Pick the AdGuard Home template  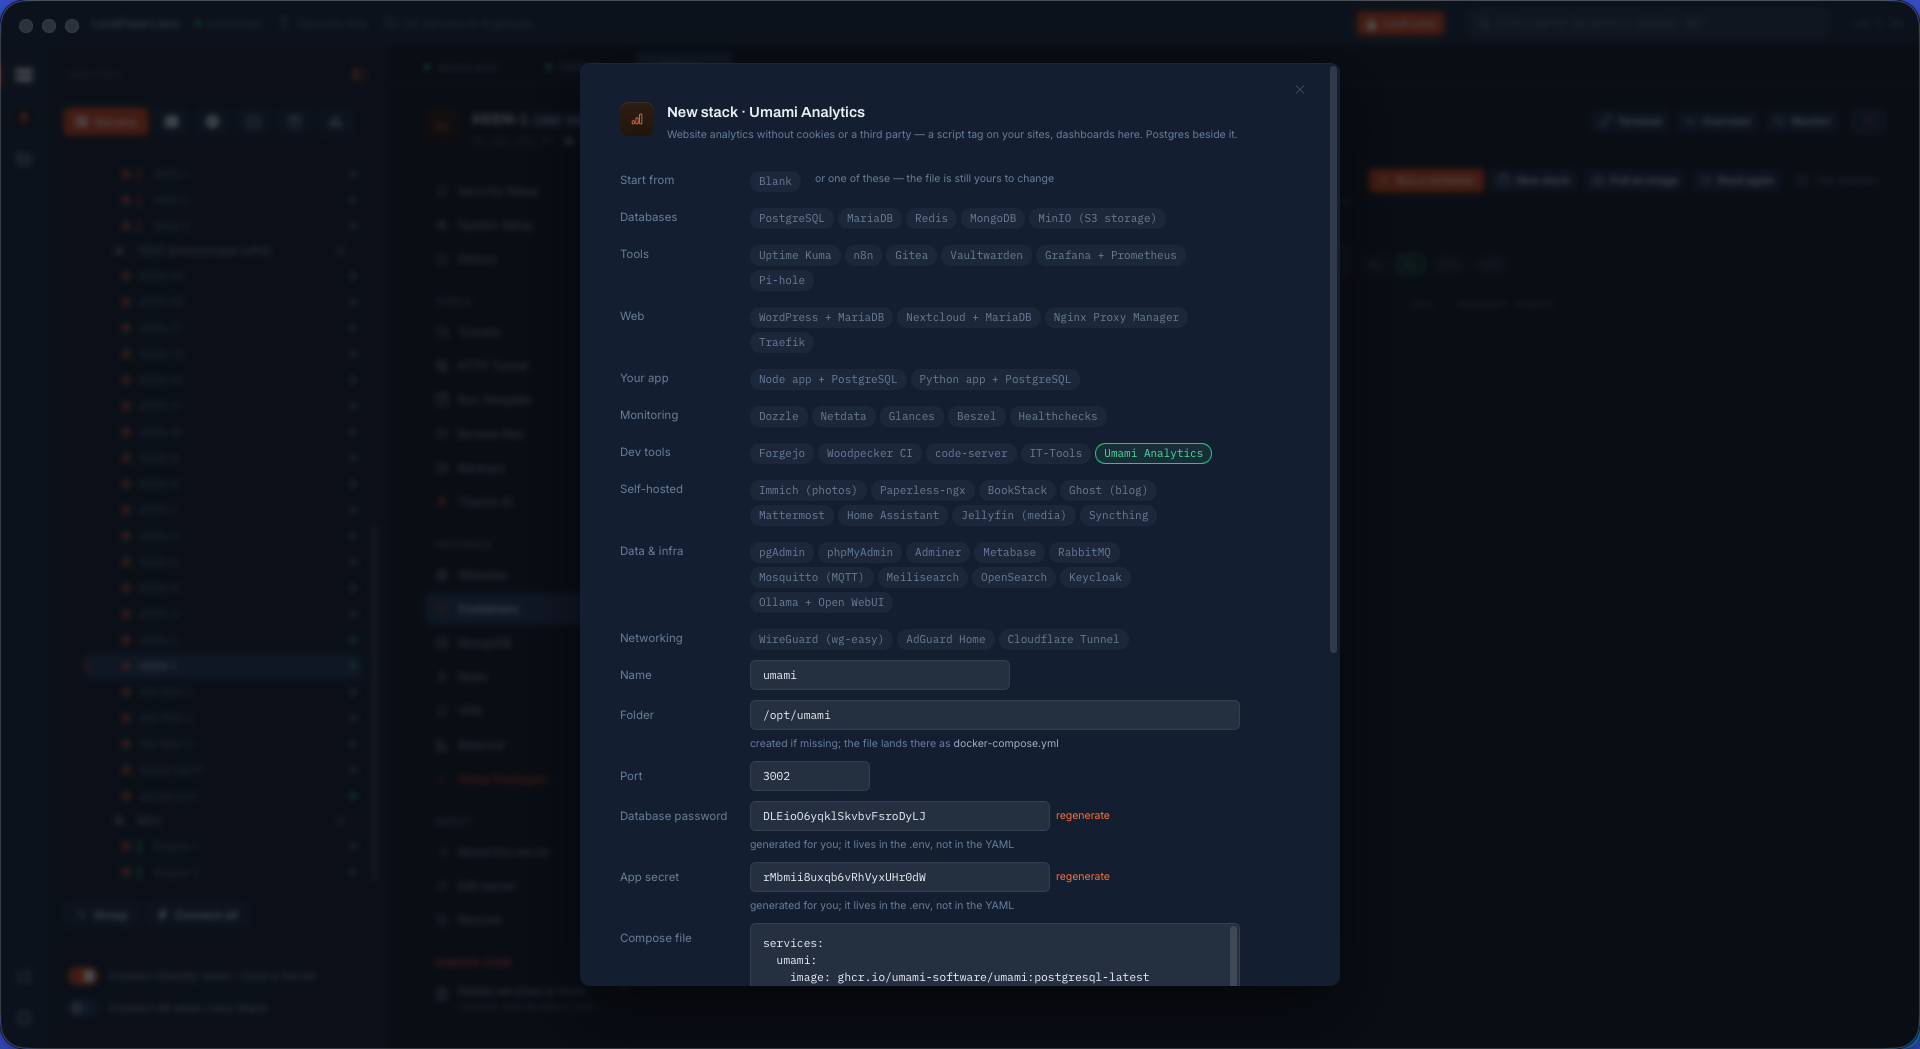[945, 639]
